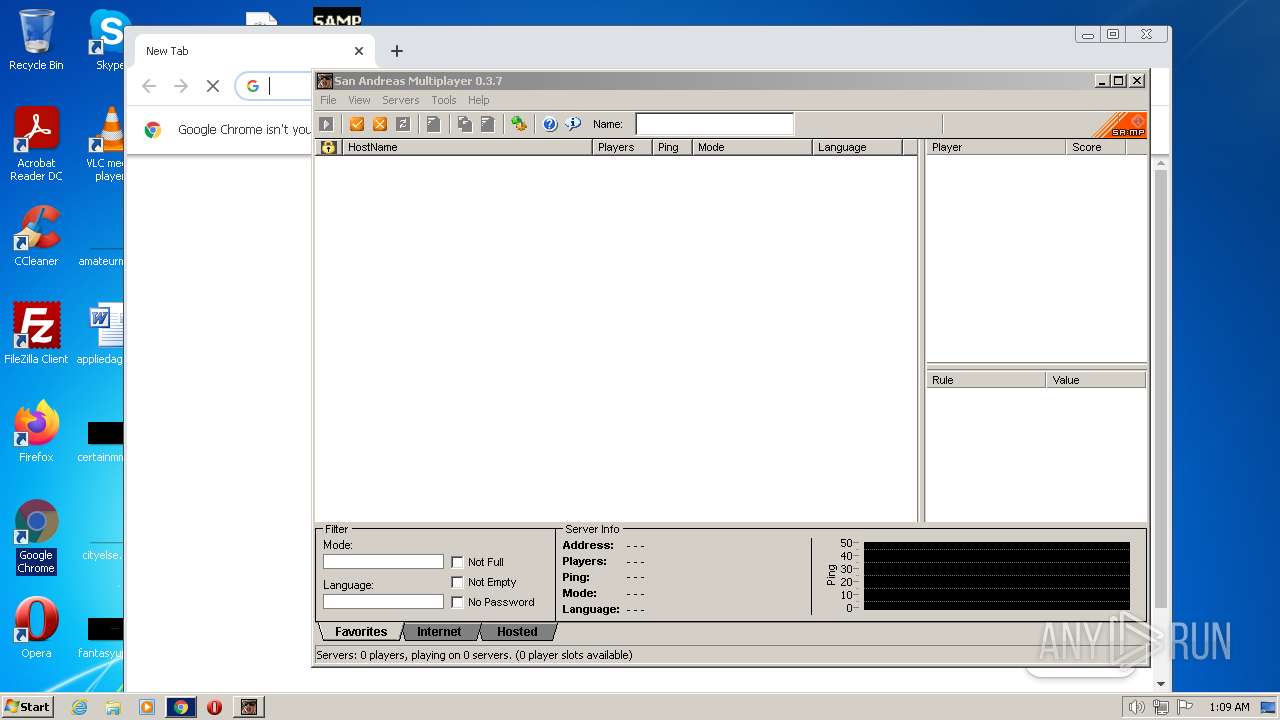1280x720 pixels.
Task: Select the Recycle Bin desktop icon
Action: pyautogui.click(x=36, y=41)
